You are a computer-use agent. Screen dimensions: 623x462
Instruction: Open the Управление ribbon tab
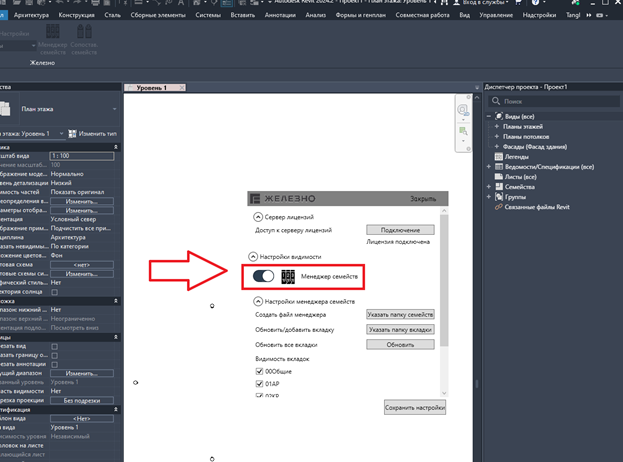pyautogui.click(x=496, y=15)
